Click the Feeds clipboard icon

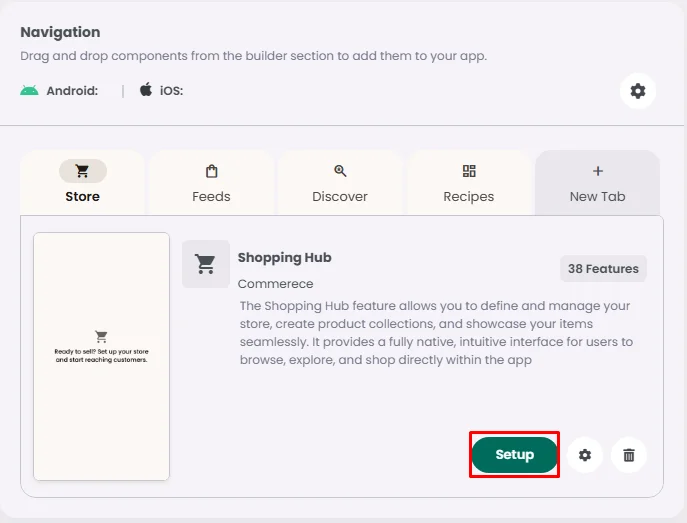pos(211,171)
